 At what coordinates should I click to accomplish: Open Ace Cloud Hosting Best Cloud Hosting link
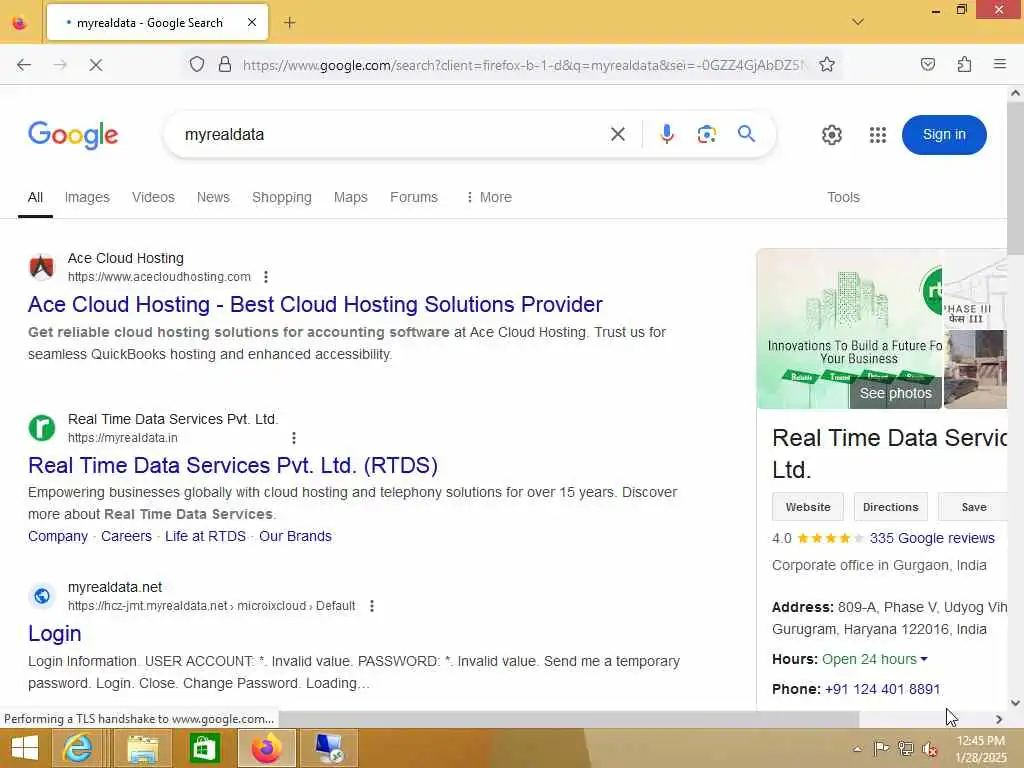tap(315, 304)
